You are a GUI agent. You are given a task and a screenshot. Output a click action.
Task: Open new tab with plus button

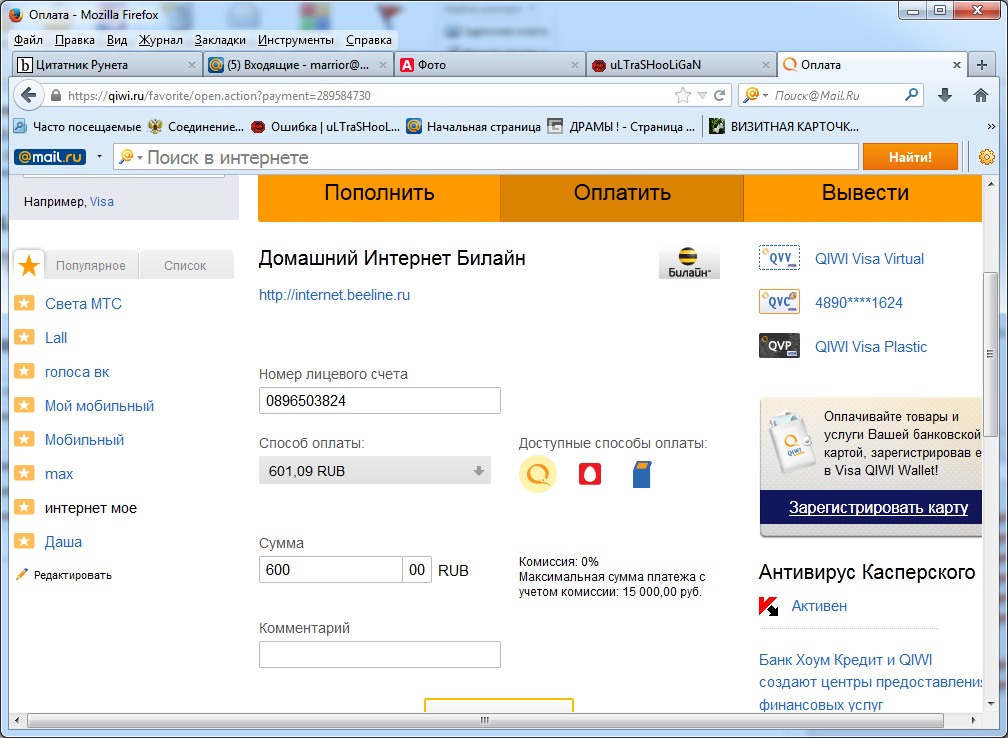tap(982, 65)
